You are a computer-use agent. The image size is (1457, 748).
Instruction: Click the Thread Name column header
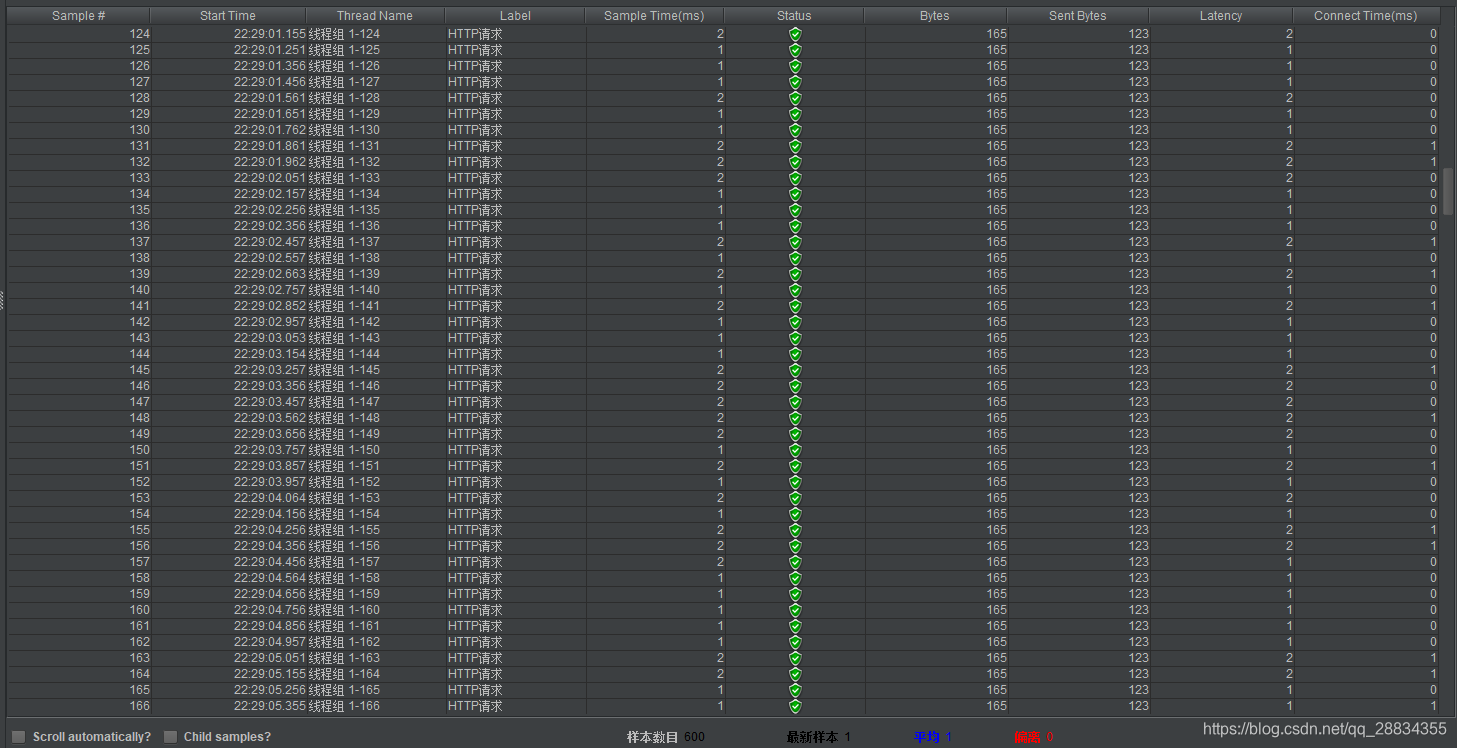375,16
